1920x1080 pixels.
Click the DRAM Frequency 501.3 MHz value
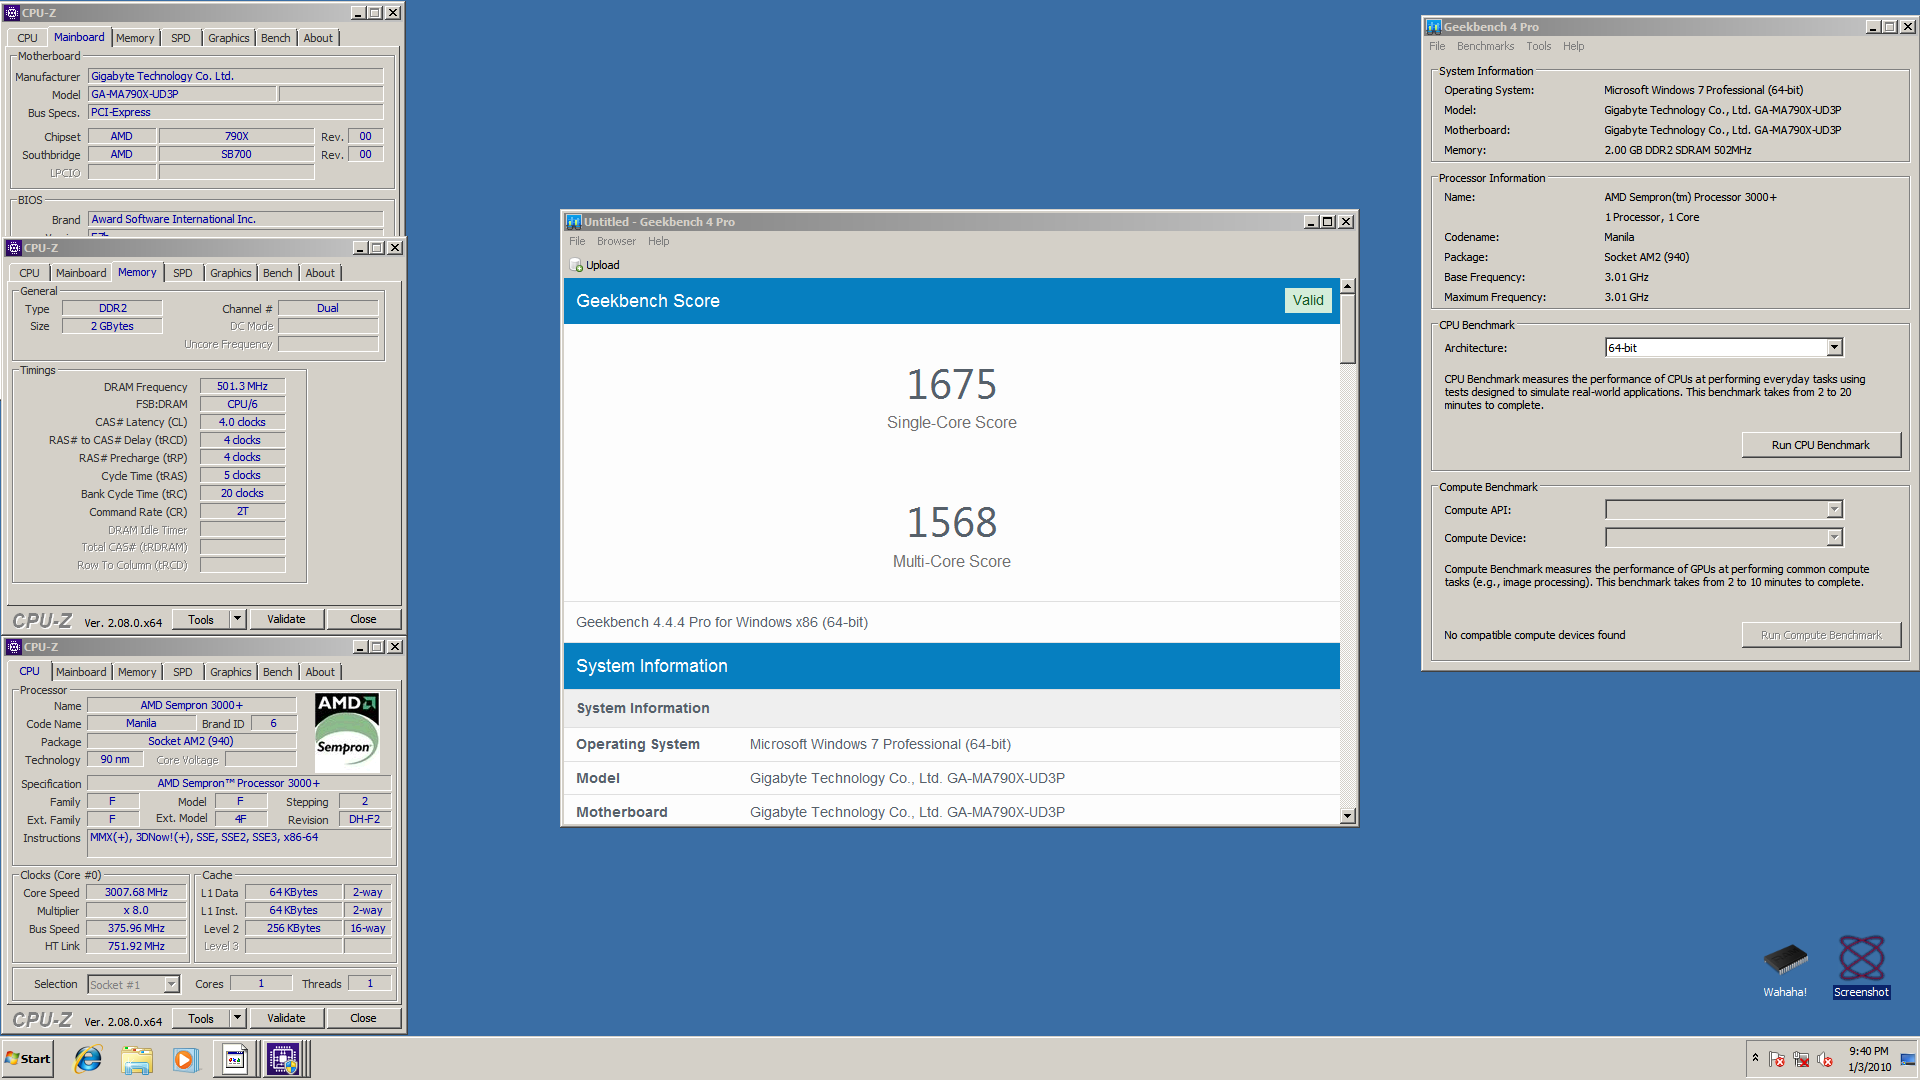click(242, 387)
